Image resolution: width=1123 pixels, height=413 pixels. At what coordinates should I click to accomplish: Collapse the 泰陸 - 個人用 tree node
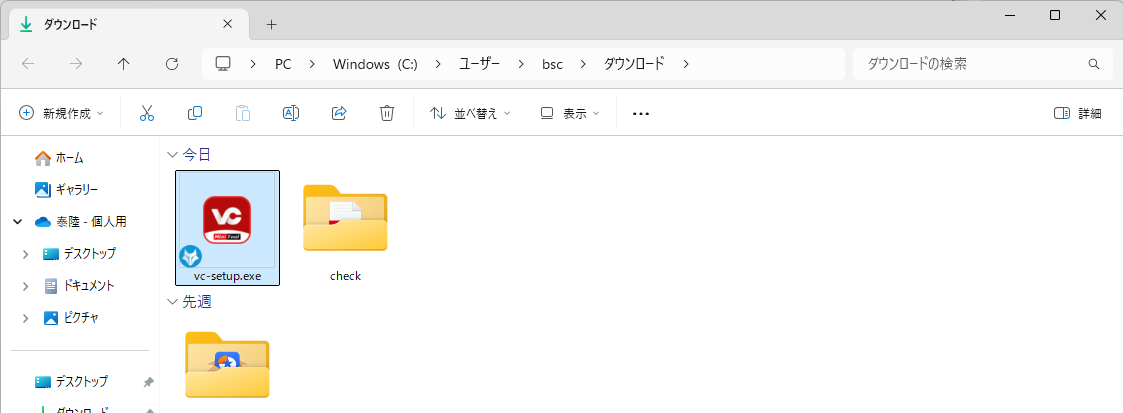pyautogui.click(x=17, y=222)
